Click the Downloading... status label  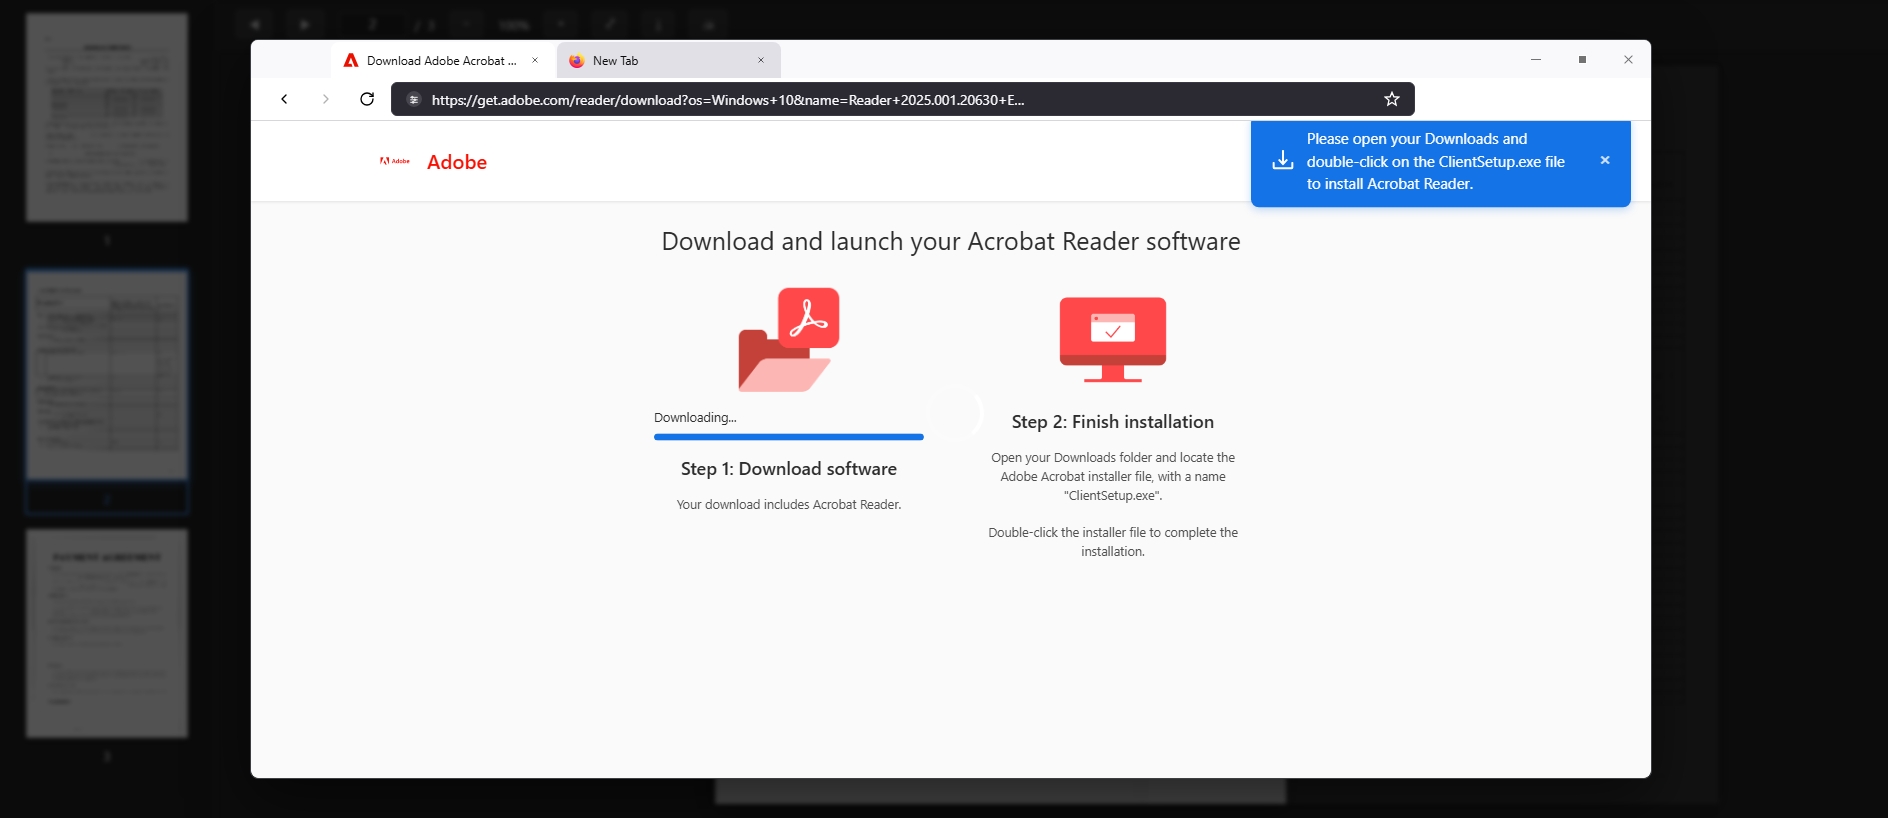[695, 418]
